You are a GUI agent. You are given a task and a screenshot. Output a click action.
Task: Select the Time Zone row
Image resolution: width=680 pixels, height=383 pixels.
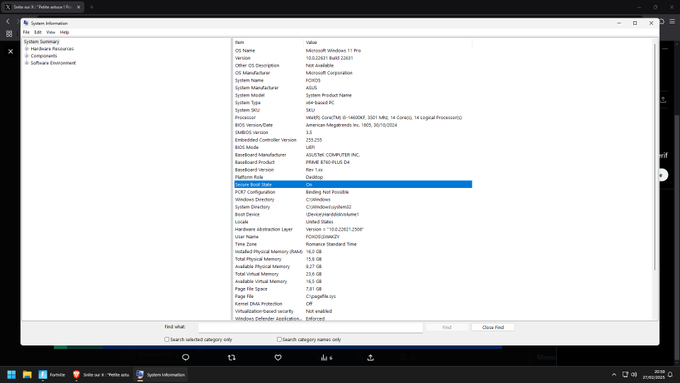click(x=353, y=244)
